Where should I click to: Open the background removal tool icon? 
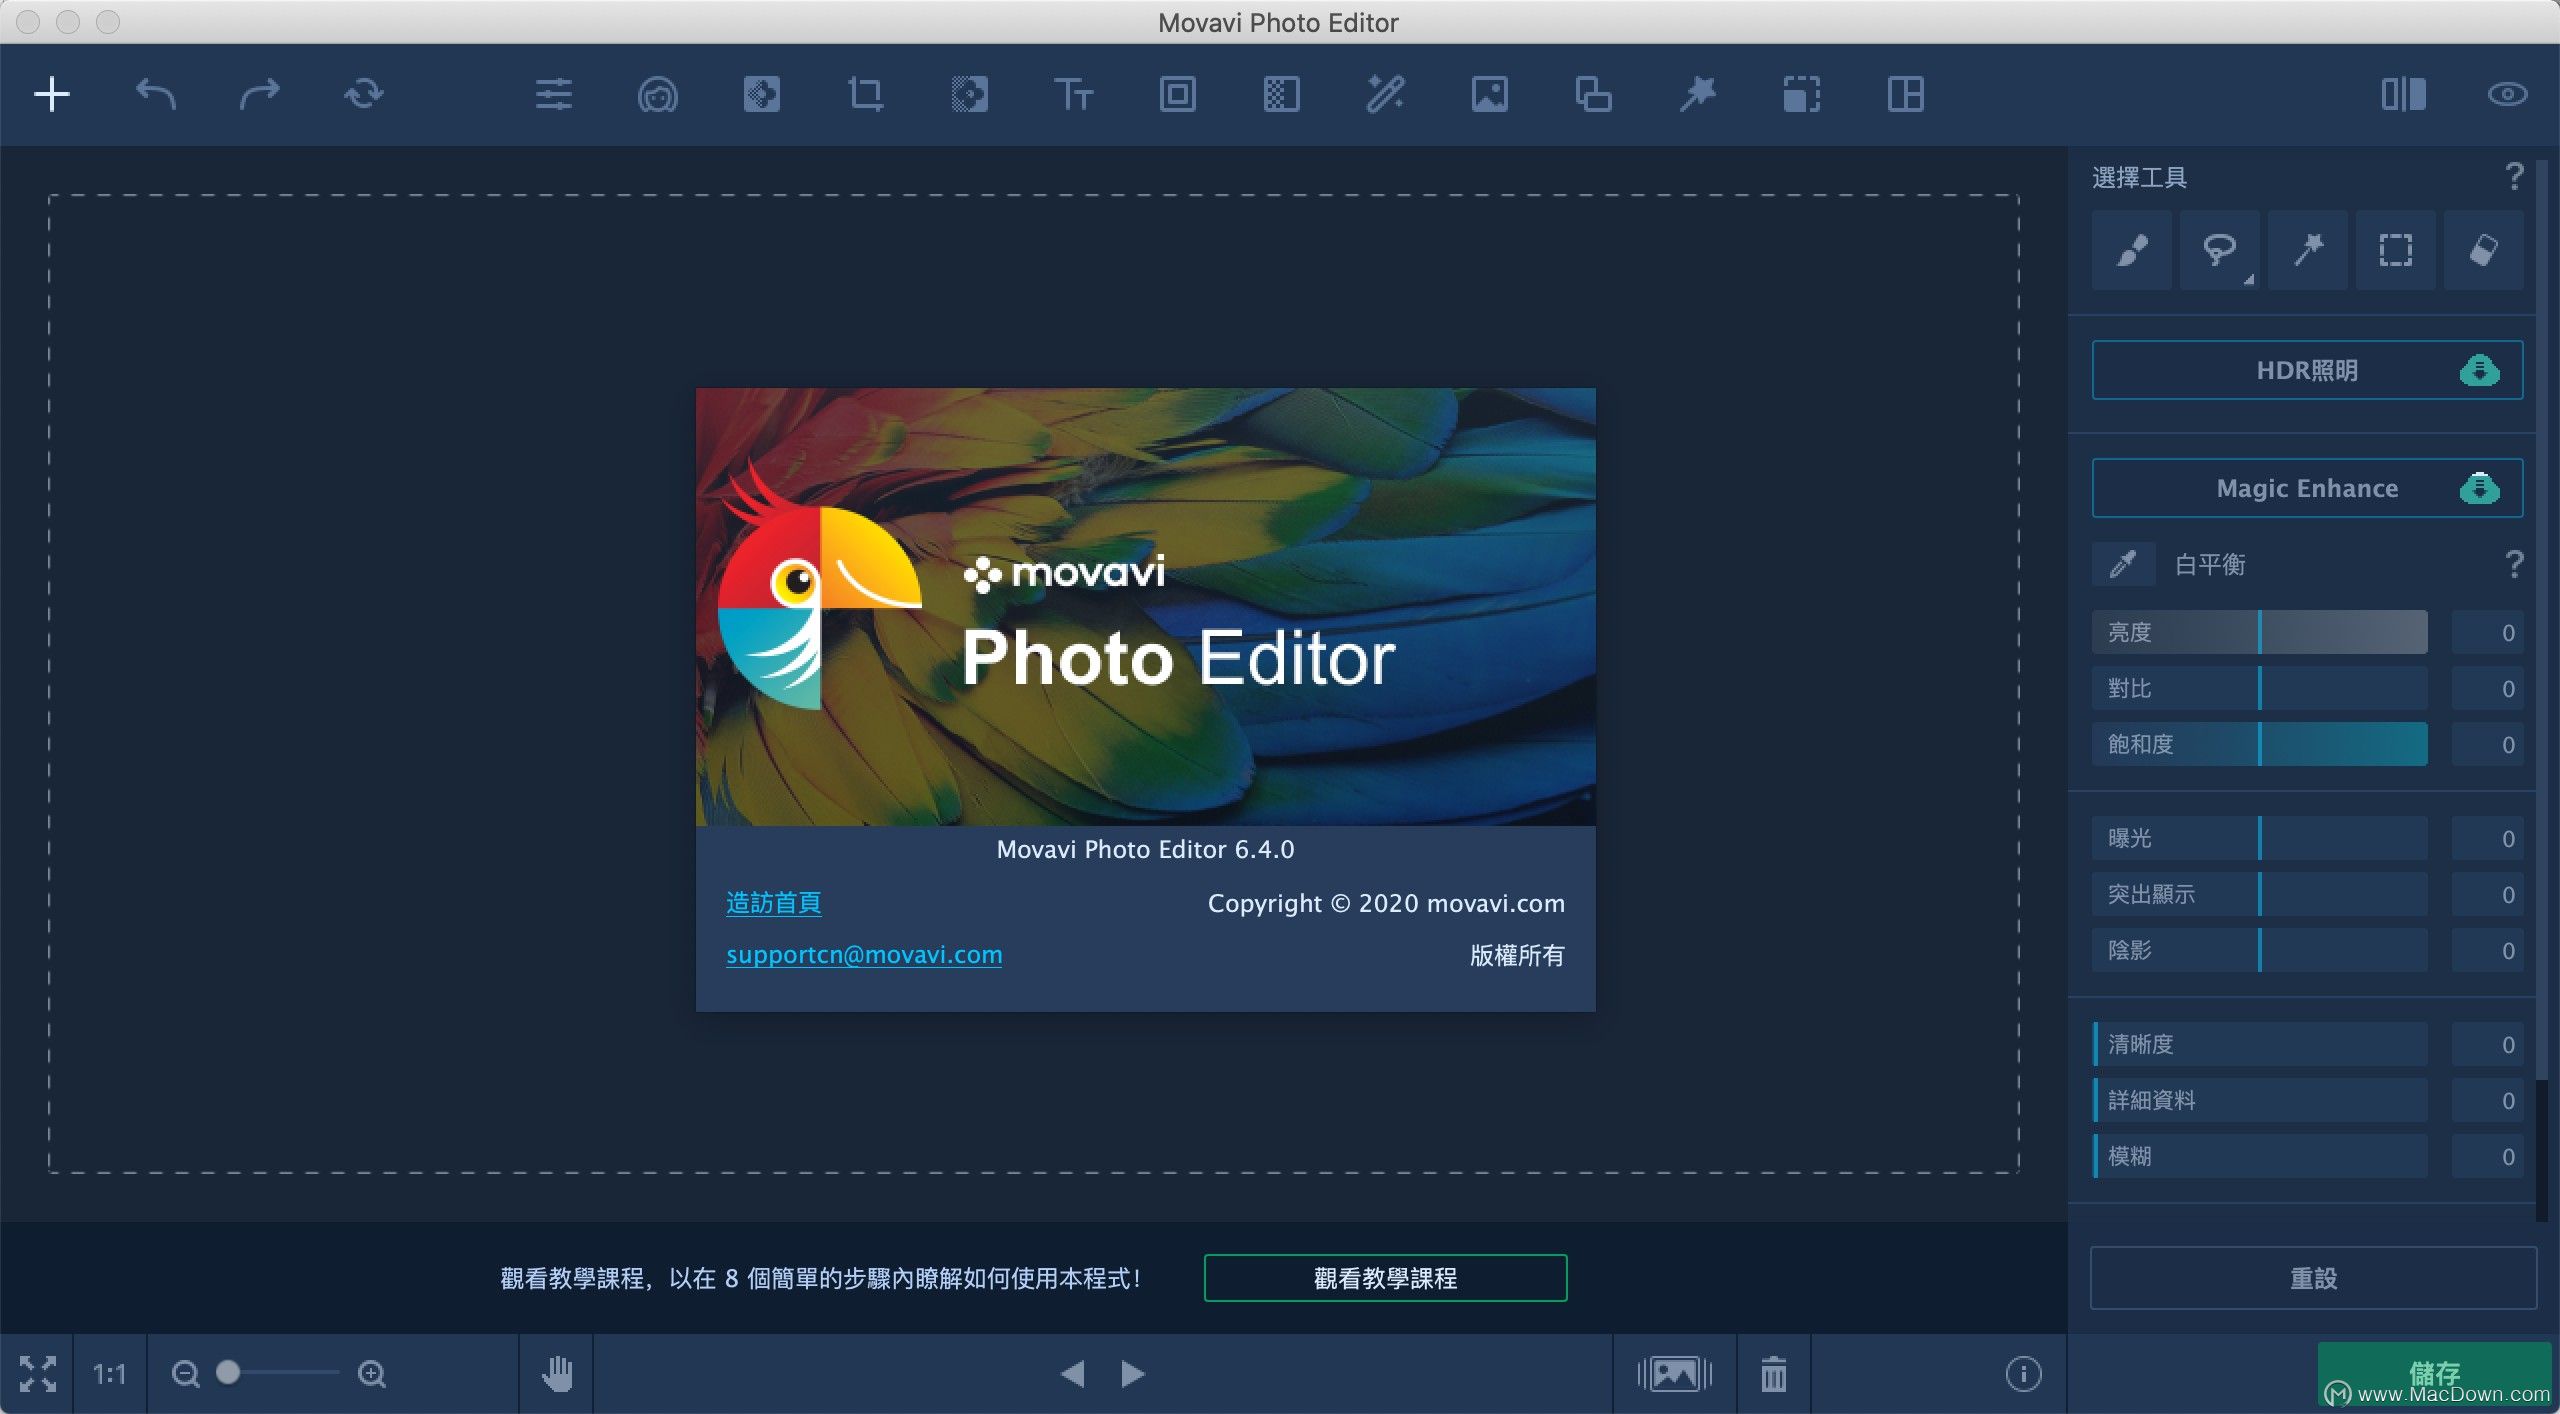(x=970, y=95)
